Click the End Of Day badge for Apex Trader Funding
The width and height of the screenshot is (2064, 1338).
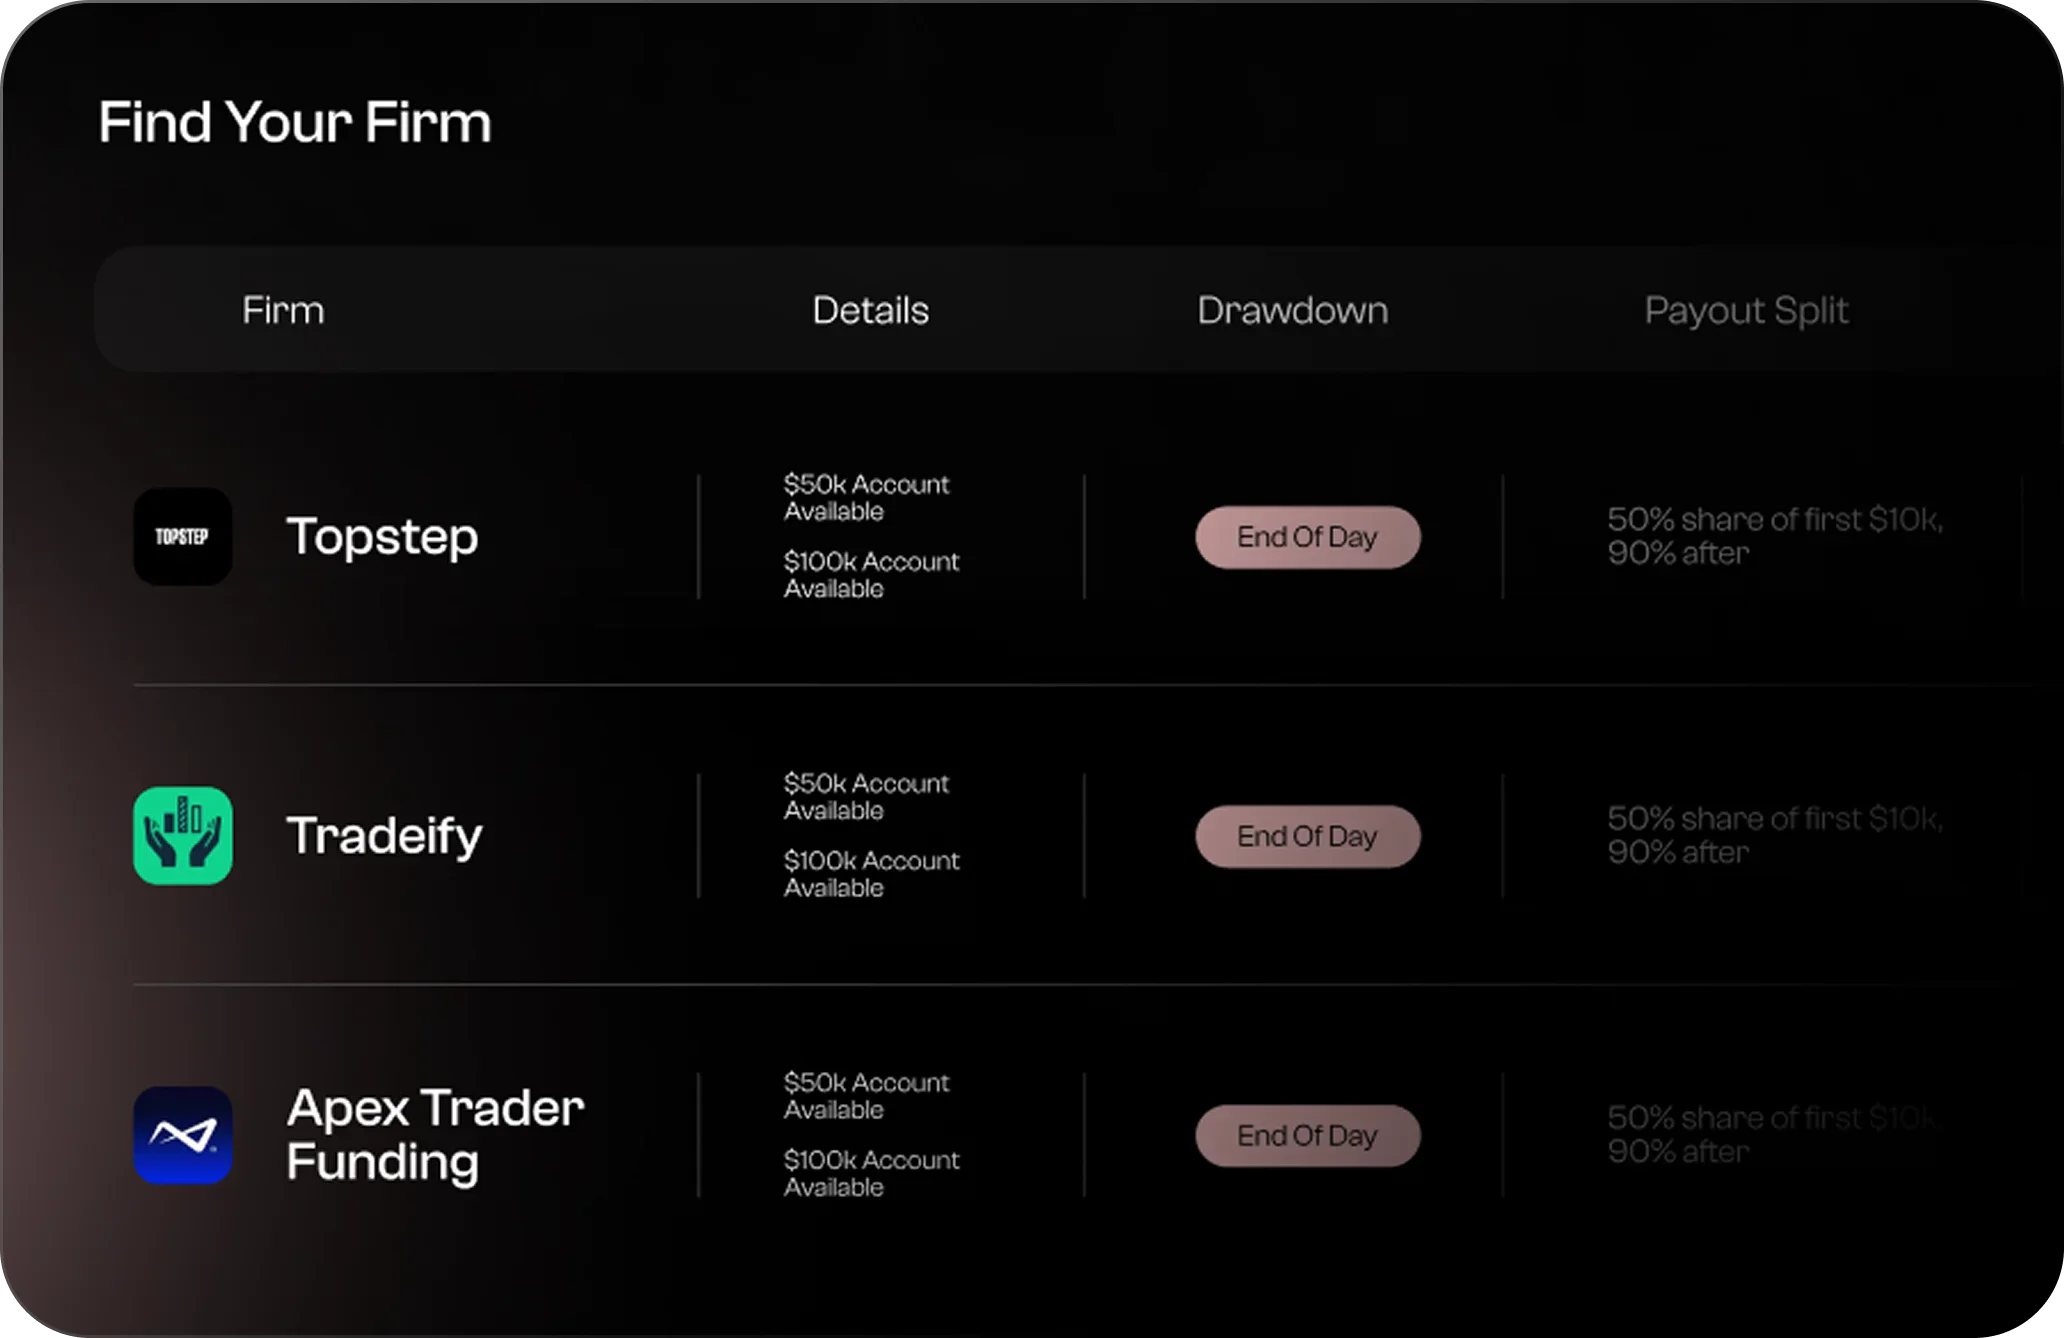tap(1308, 1135)
